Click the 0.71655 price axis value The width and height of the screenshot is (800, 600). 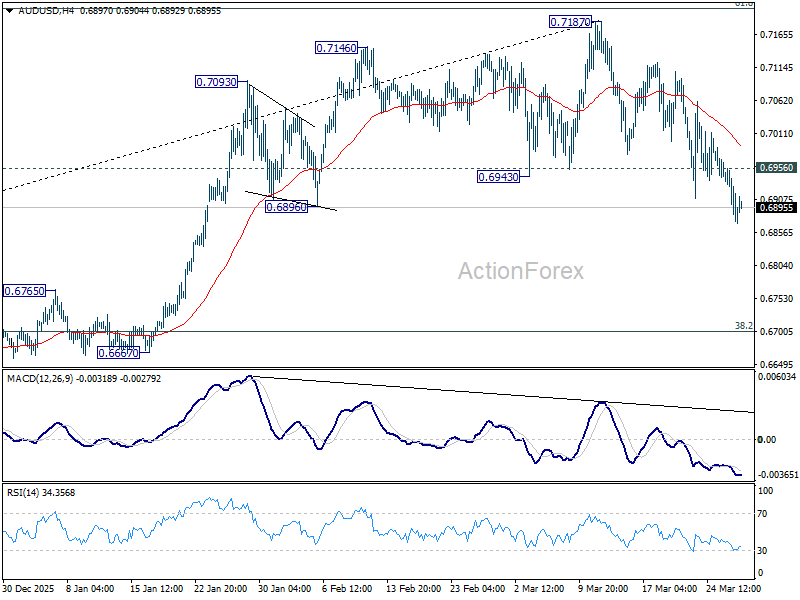point(777,35)
